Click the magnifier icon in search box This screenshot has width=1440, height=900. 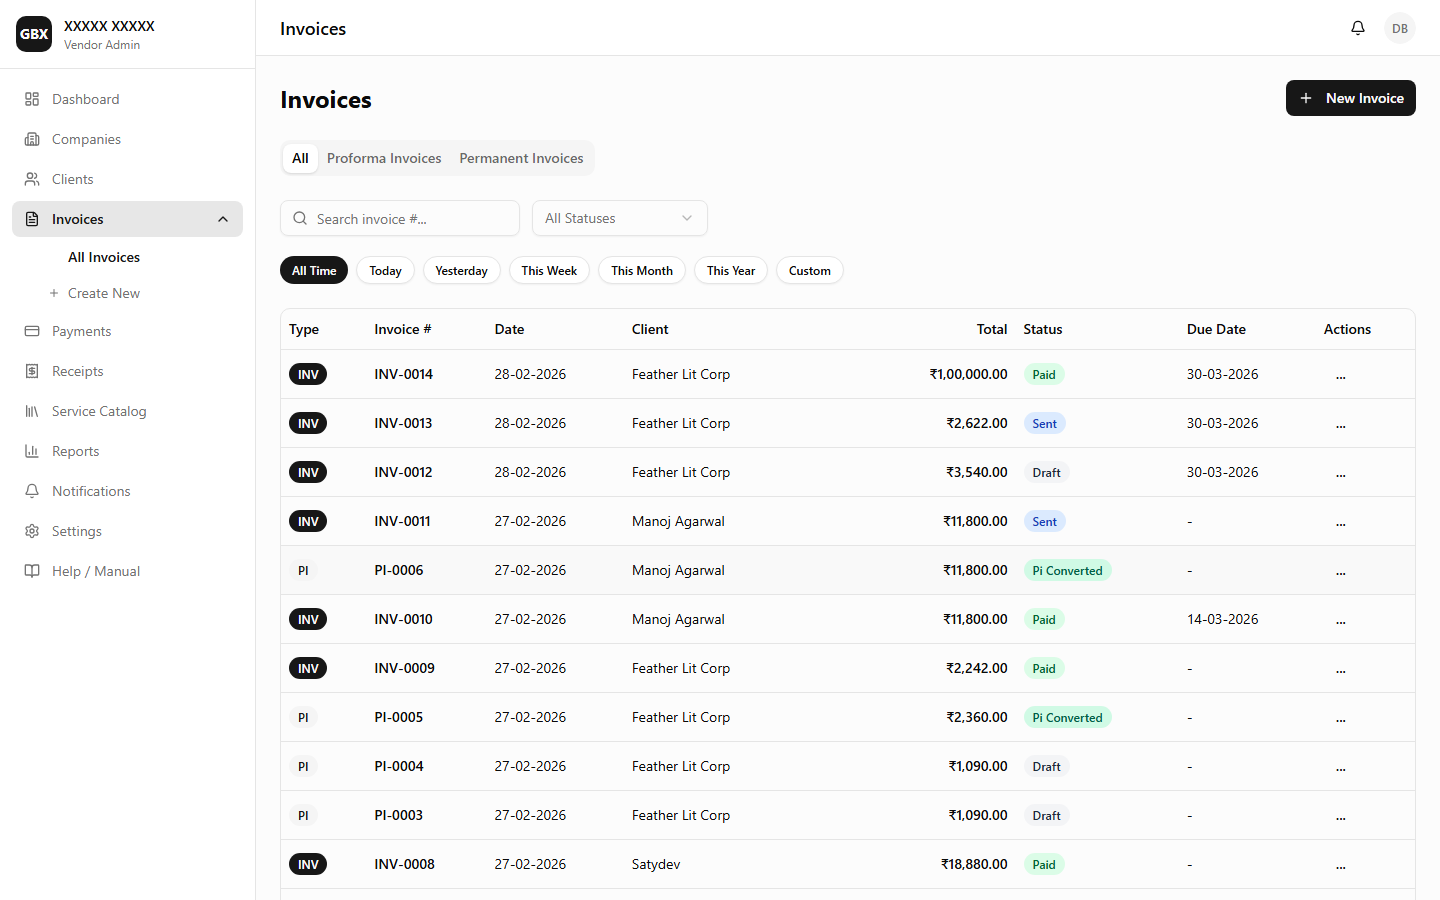[300, 218]
